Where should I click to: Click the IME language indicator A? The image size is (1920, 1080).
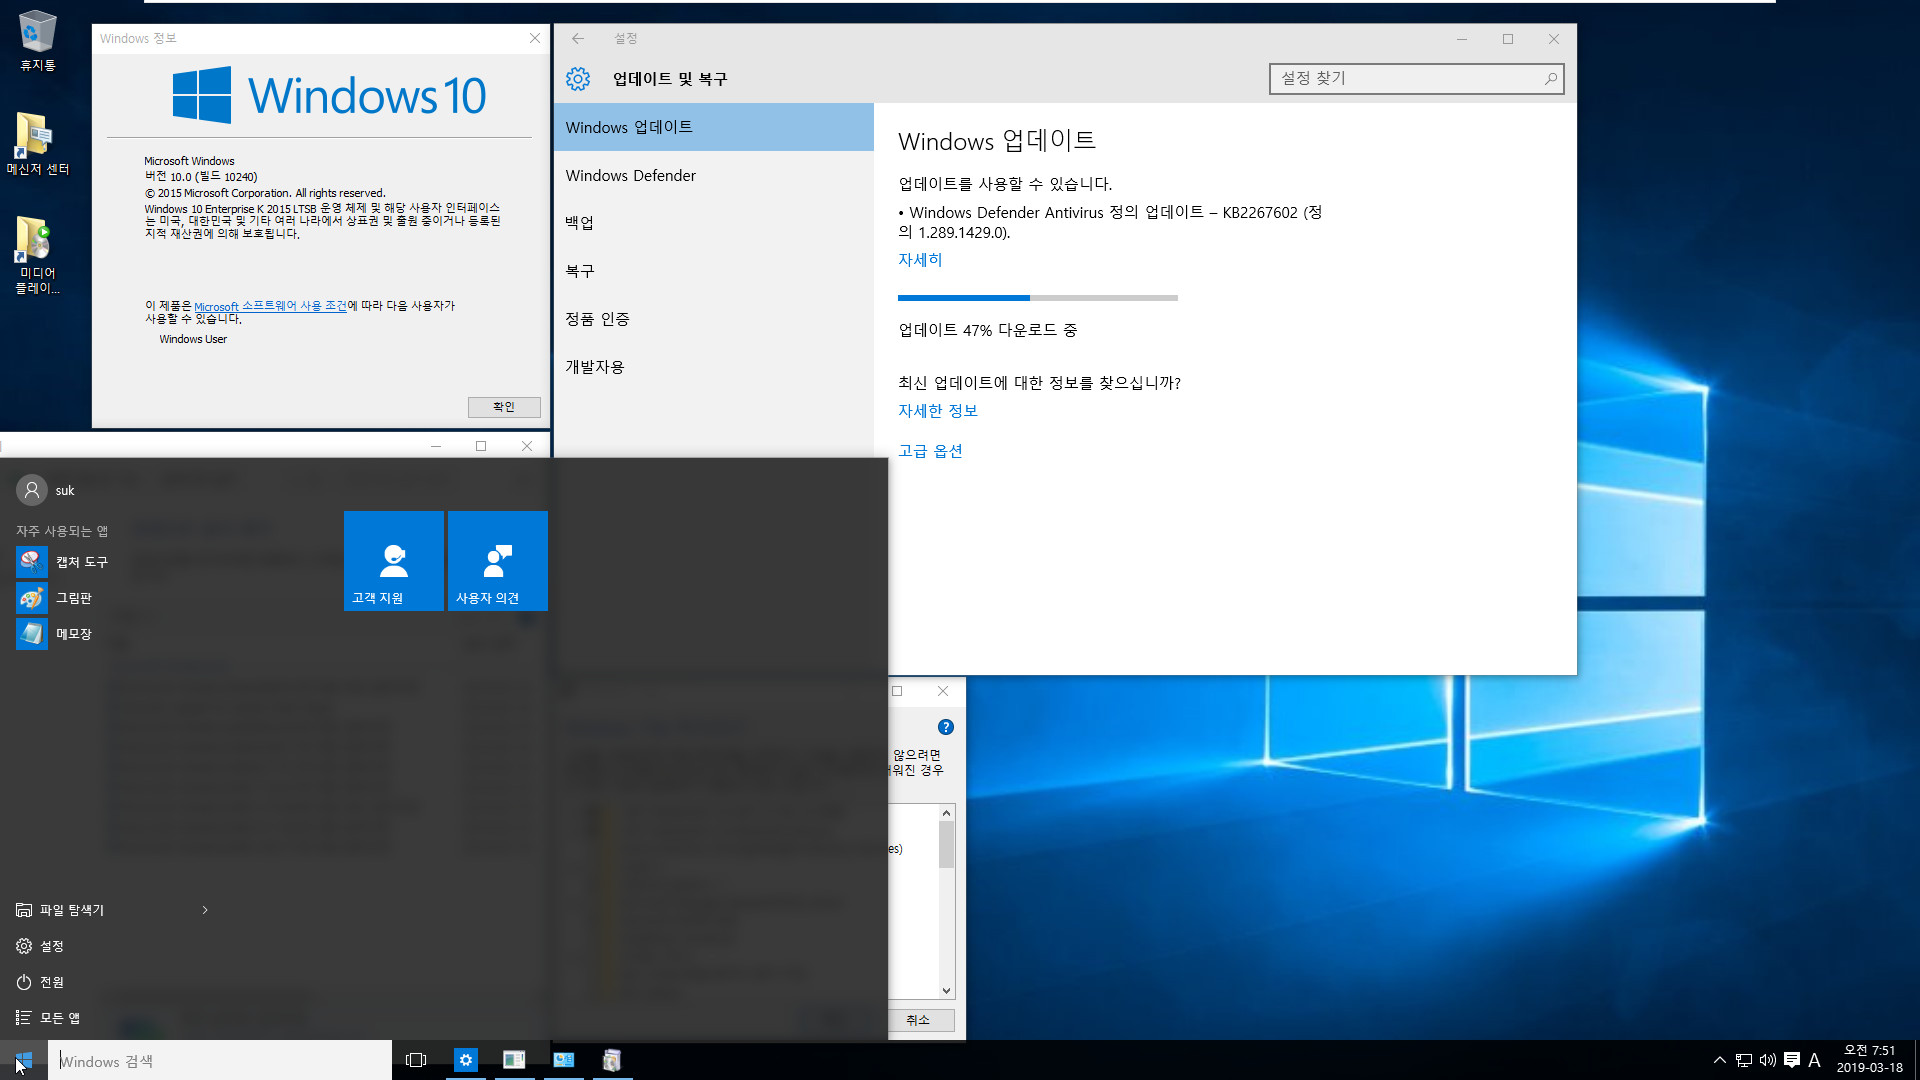1814,1060
